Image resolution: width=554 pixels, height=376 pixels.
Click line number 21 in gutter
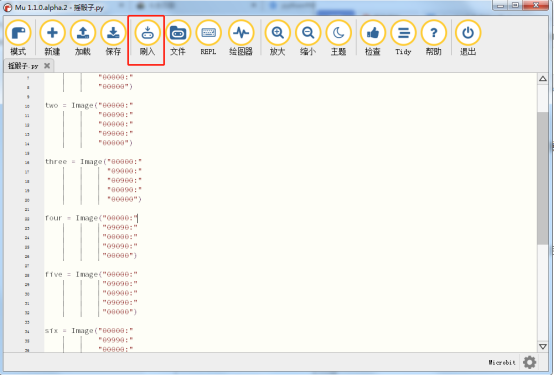27,209
